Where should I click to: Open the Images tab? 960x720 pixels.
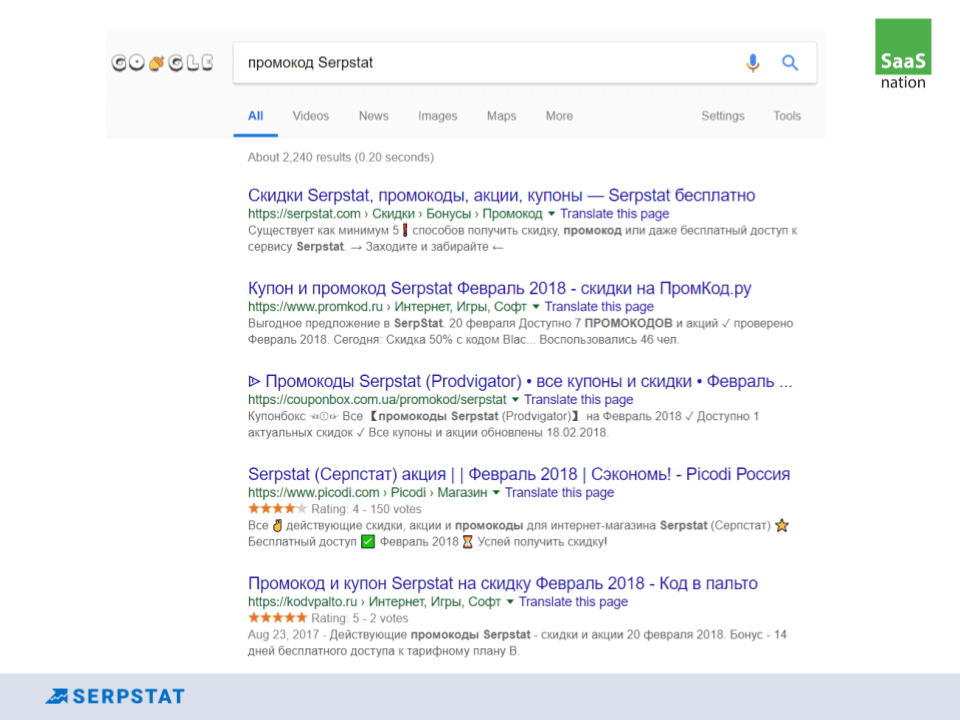point(437,116)
